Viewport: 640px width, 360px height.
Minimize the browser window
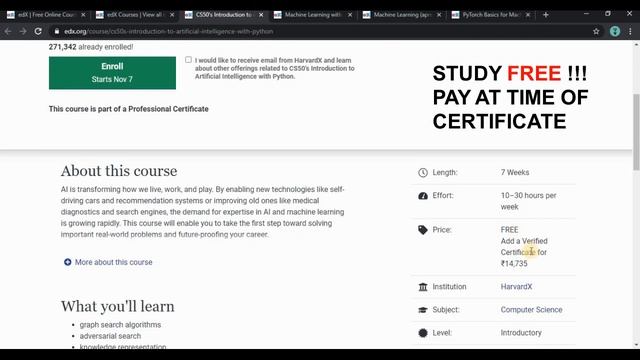click(x=587, y=14)
